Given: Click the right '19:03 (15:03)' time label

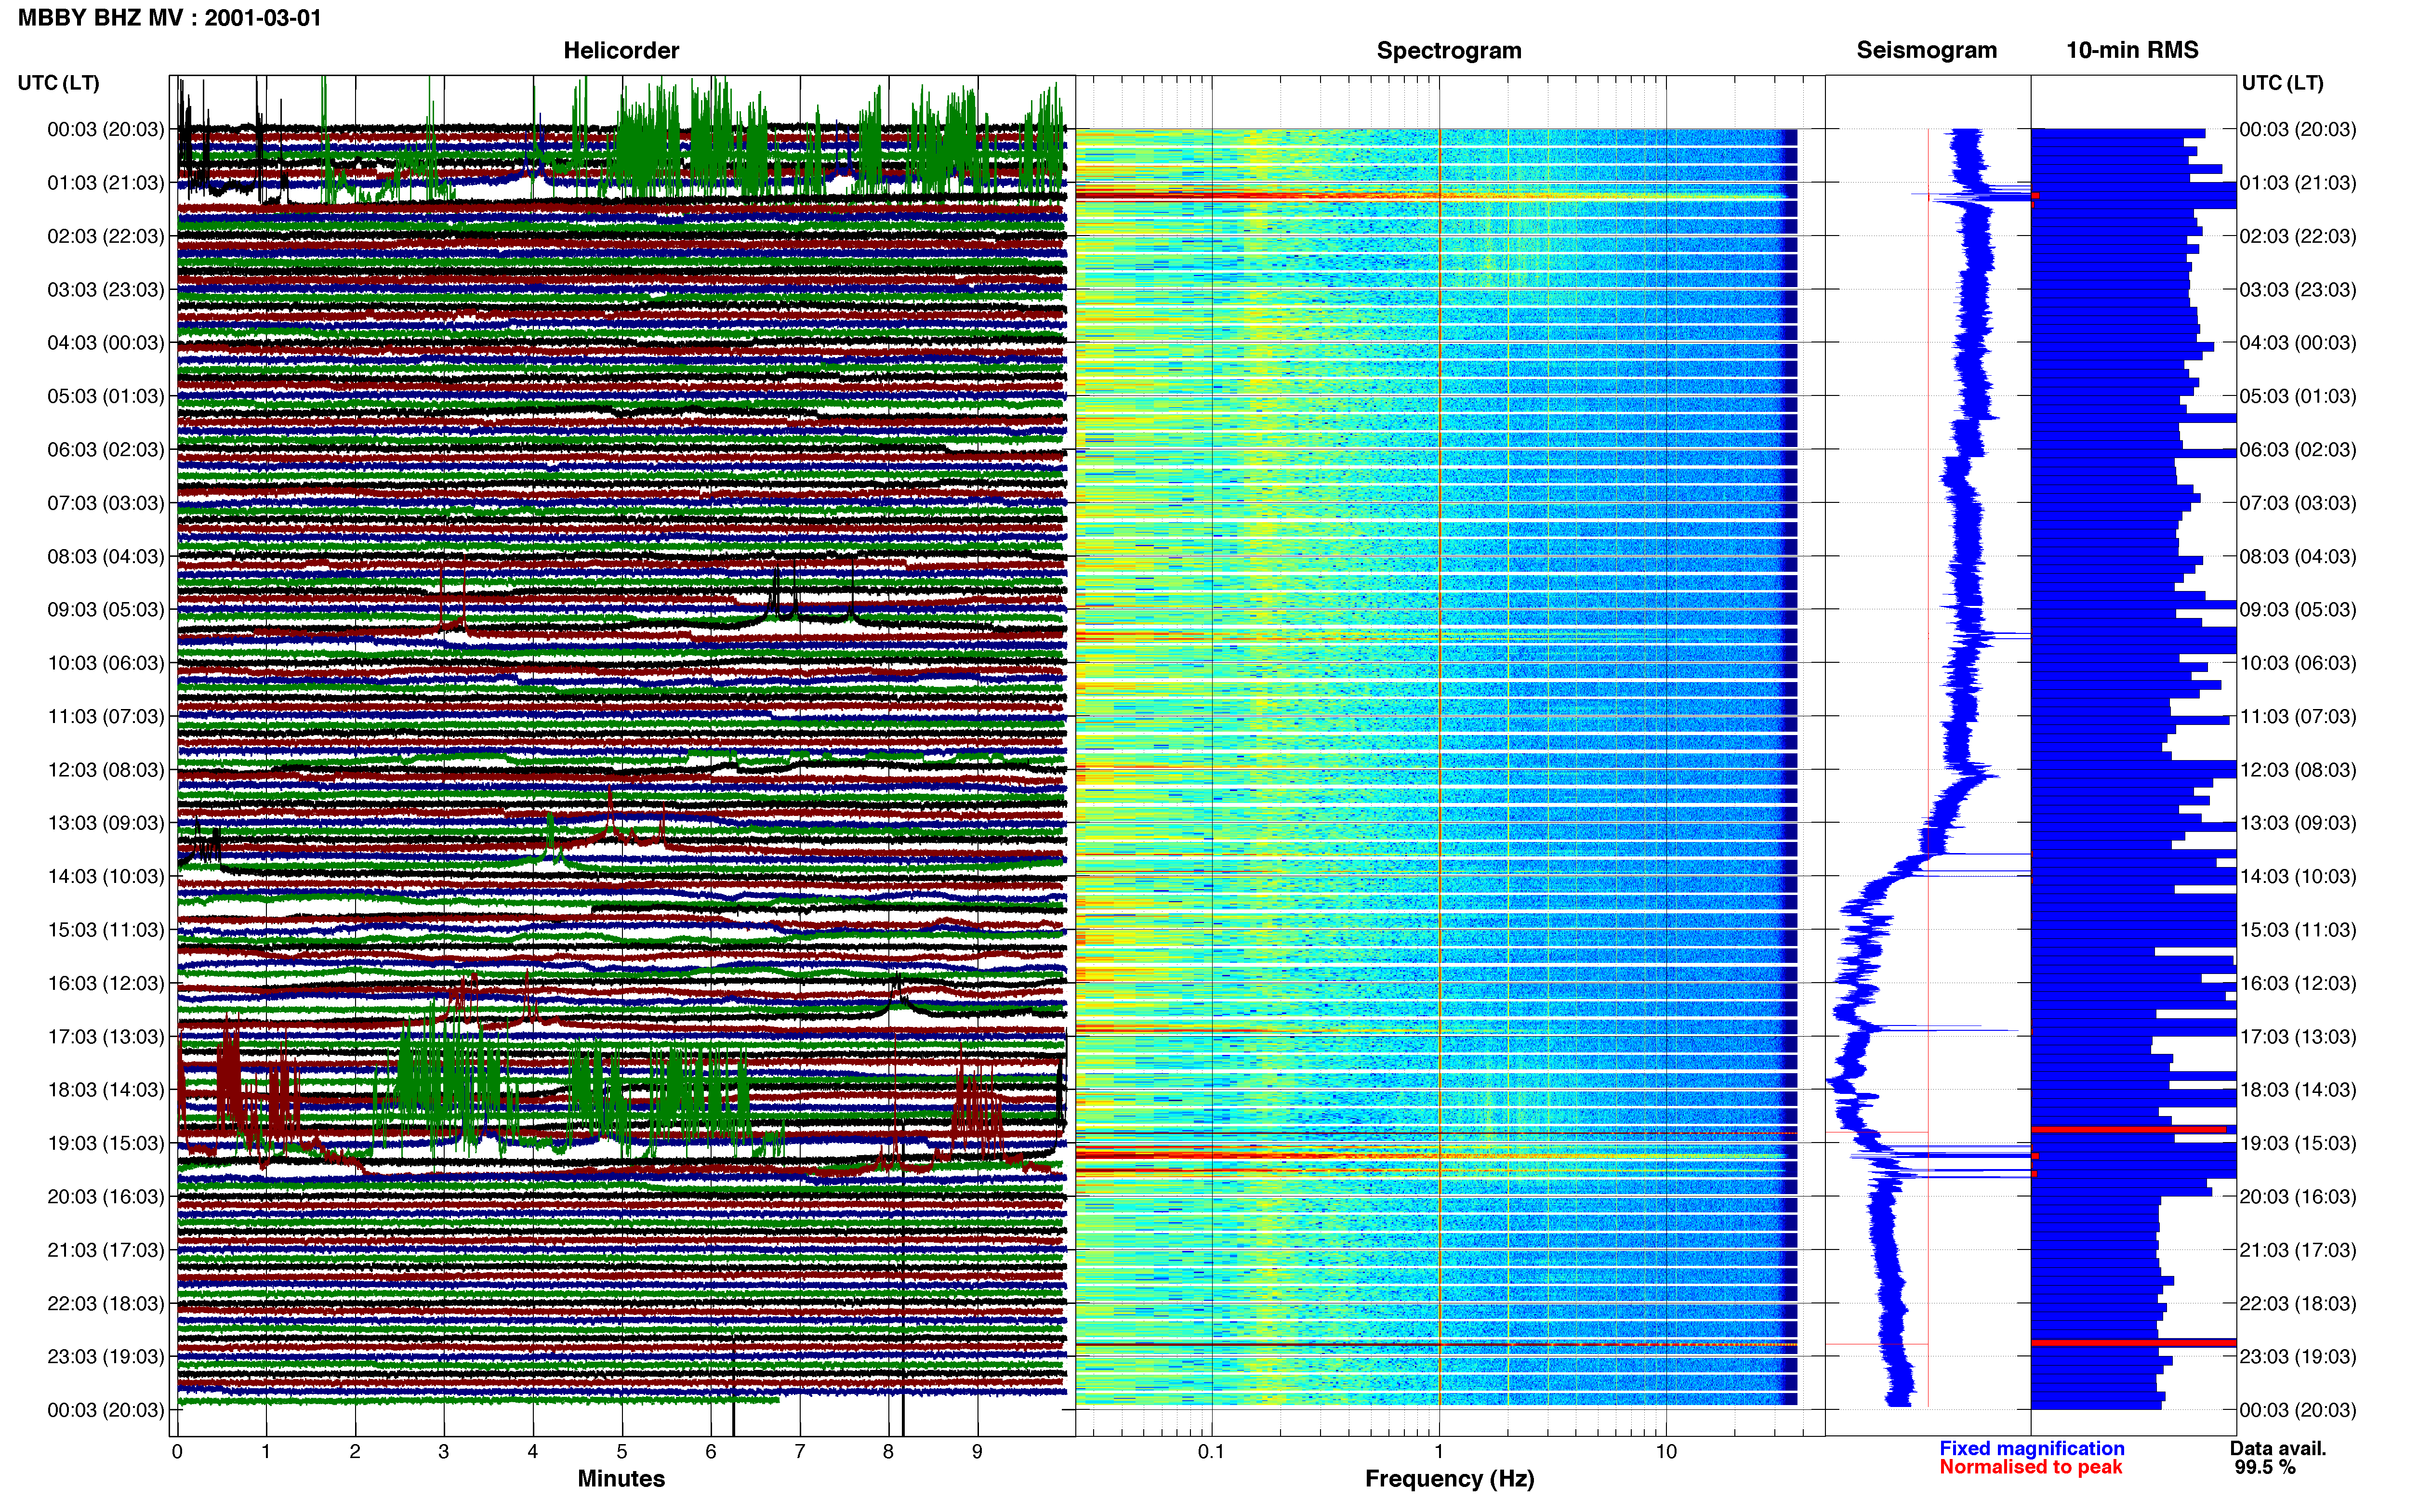Looking at the screenshot, I should pyautogui.click(x=2298, y=1143).
